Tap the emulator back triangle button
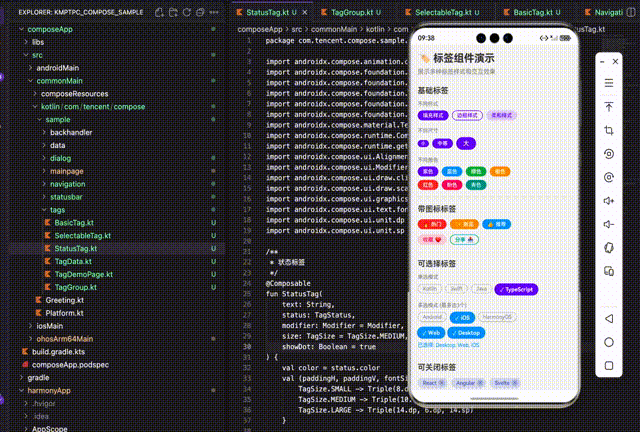This screenshot has width=640, height=432. coord(609,318)
